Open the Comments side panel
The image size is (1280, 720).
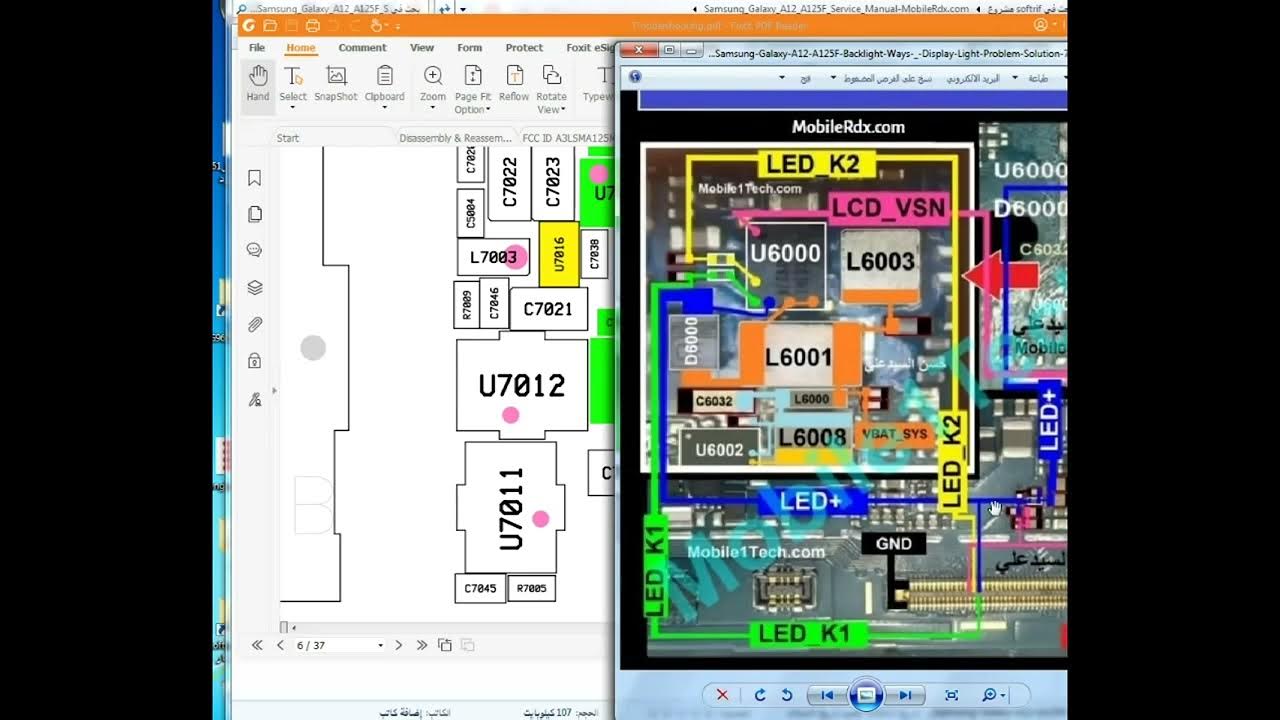coord(255,250)
